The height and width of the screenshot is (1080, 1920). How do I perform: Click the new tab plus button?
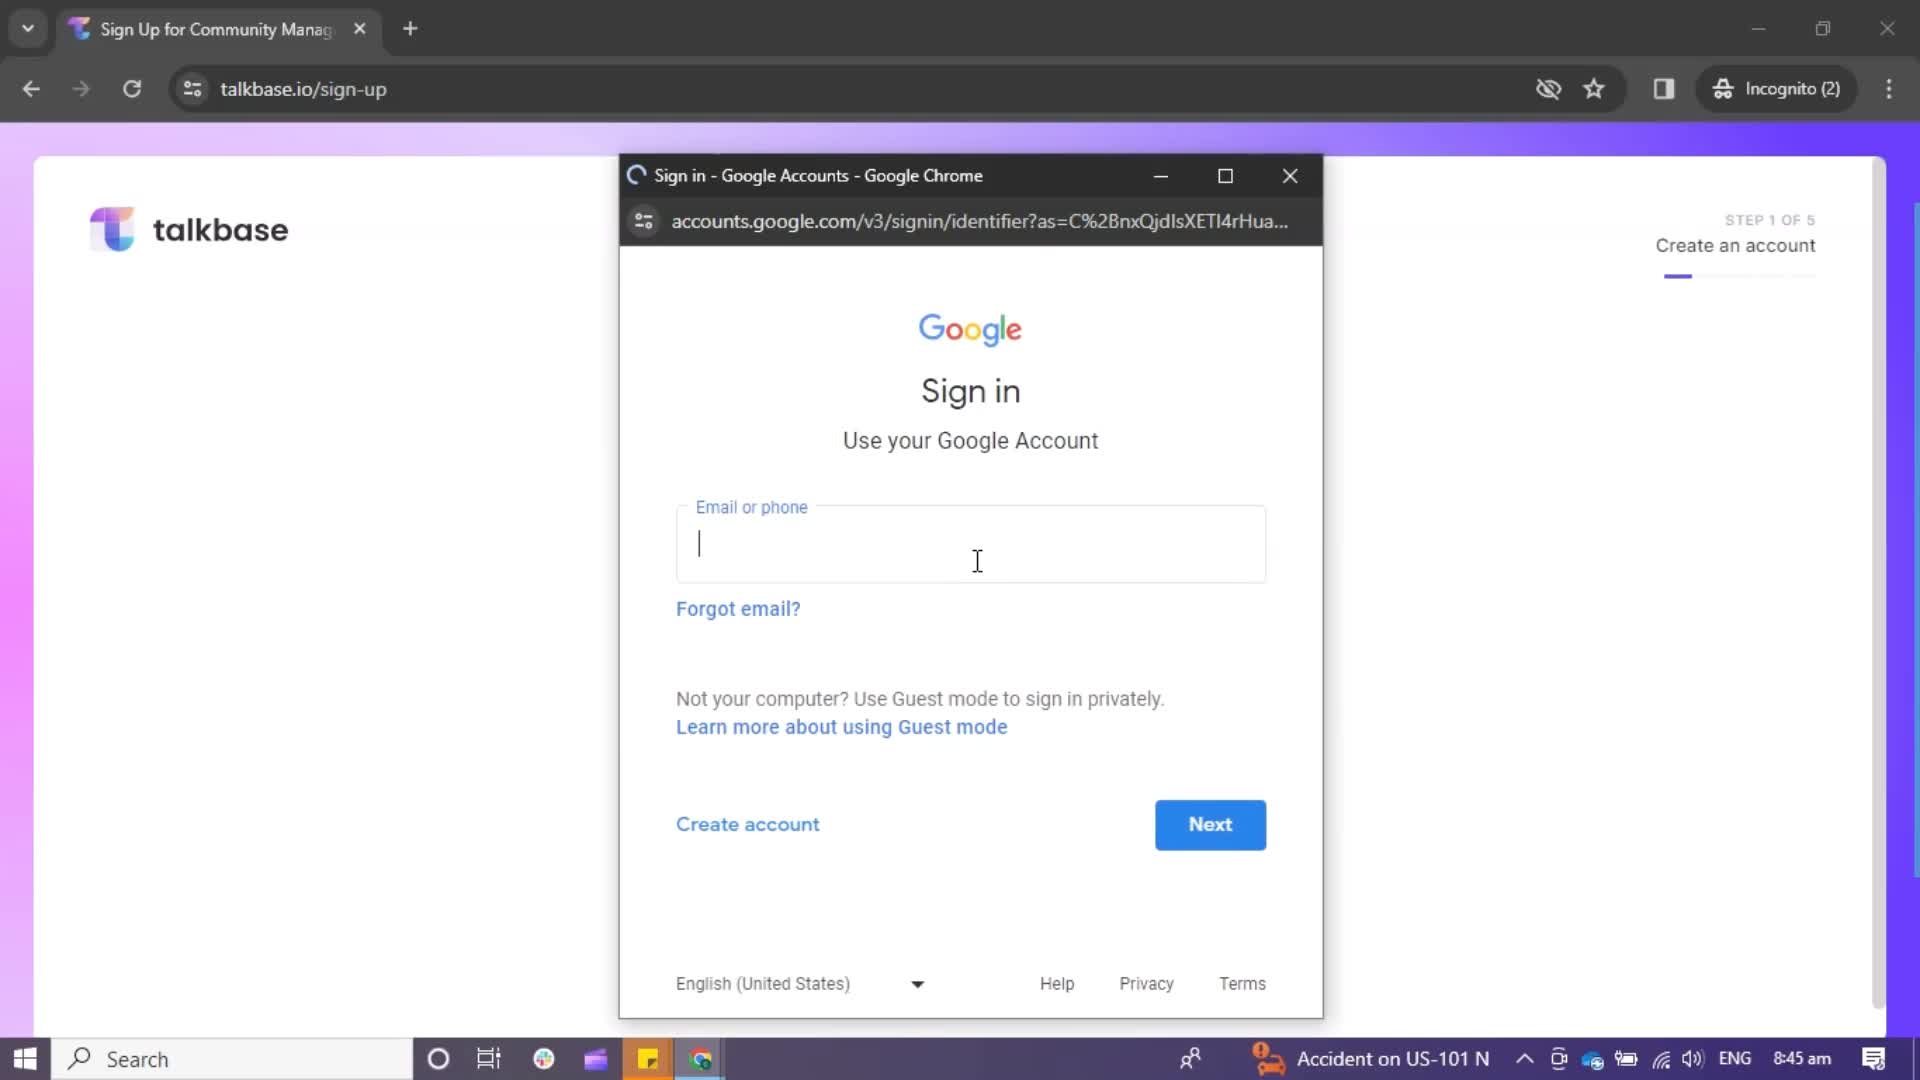[410, 29]
